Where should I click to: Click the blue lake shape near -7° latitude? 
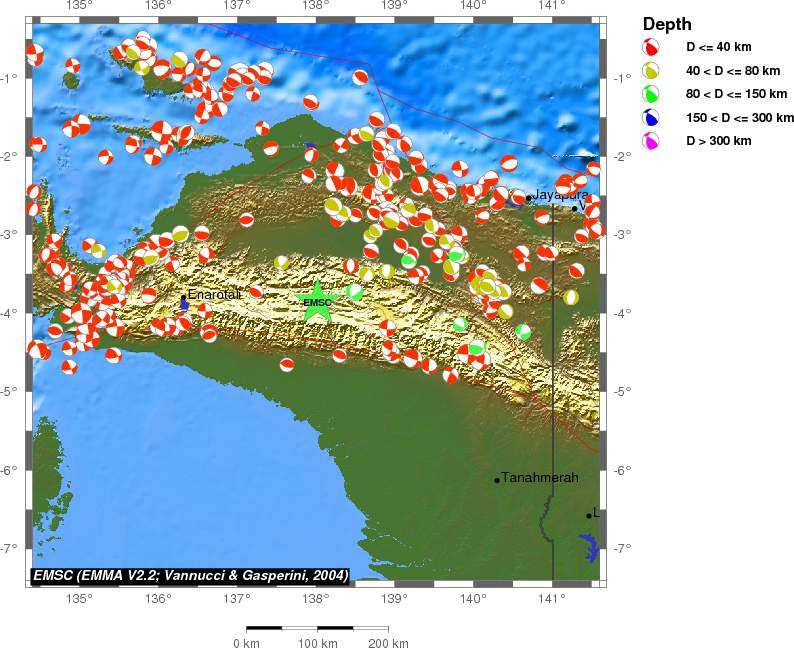(x=589, y=547)
